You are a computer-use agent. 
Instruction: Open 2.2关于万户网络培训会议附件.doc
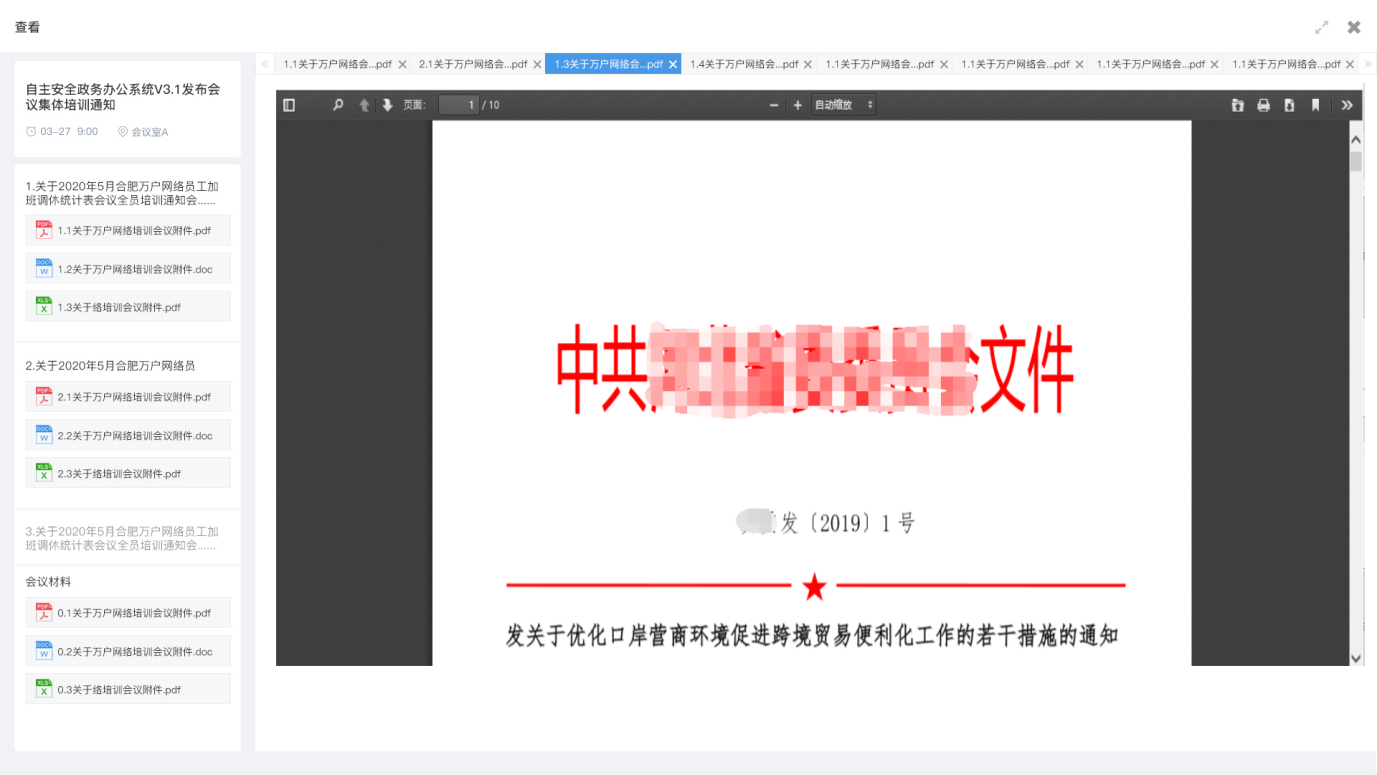(x=128, y=435)
